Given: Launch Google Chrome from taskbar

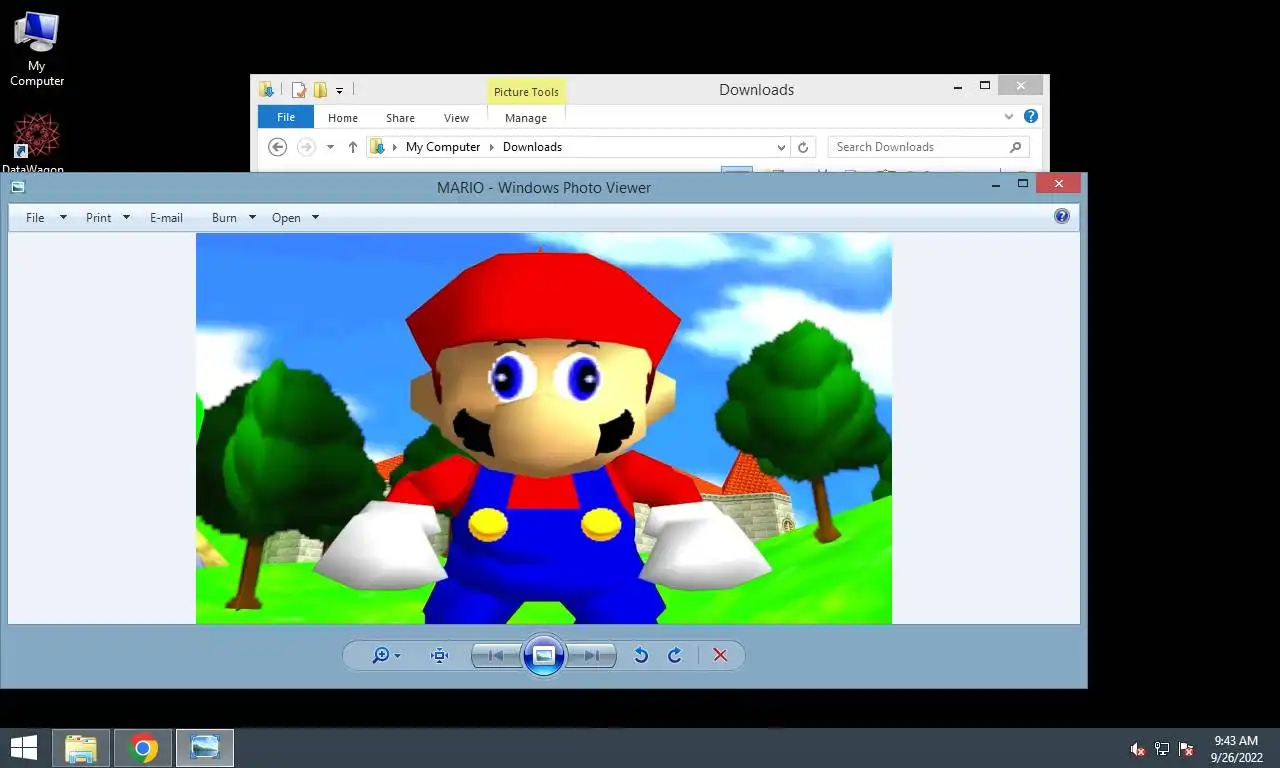Looking at the screenshot, I should pos(143,748).
